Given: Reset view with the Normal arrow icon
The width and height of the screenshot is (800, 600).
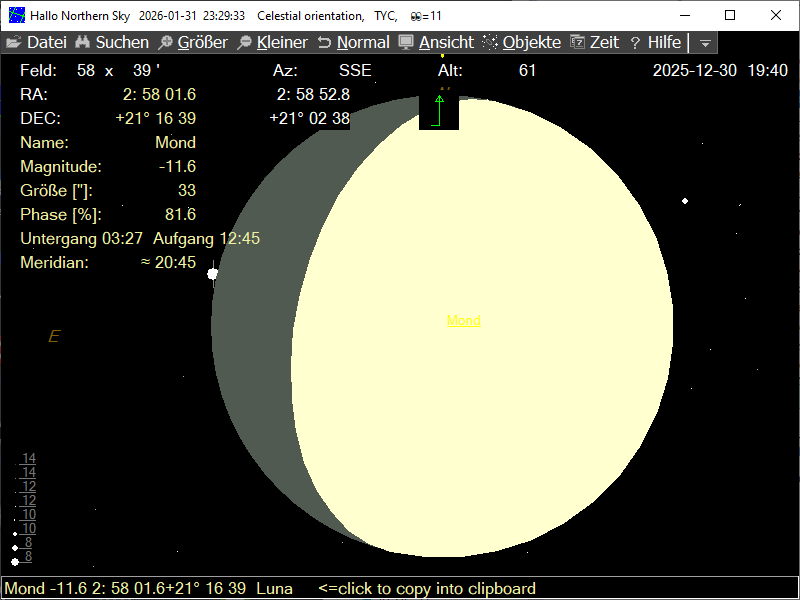Looking at the screenshot, I should pos(324,43).
